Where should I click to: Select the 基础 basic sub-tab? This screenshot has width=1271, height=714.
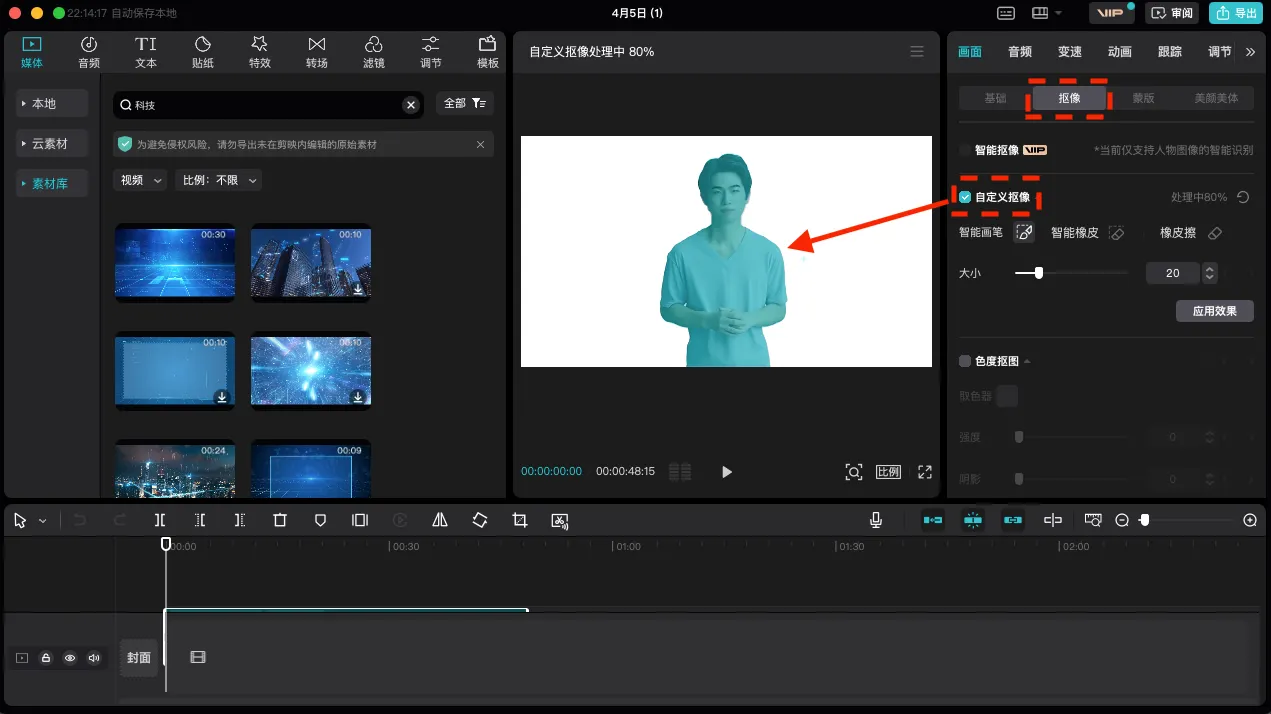coord(996,98)
